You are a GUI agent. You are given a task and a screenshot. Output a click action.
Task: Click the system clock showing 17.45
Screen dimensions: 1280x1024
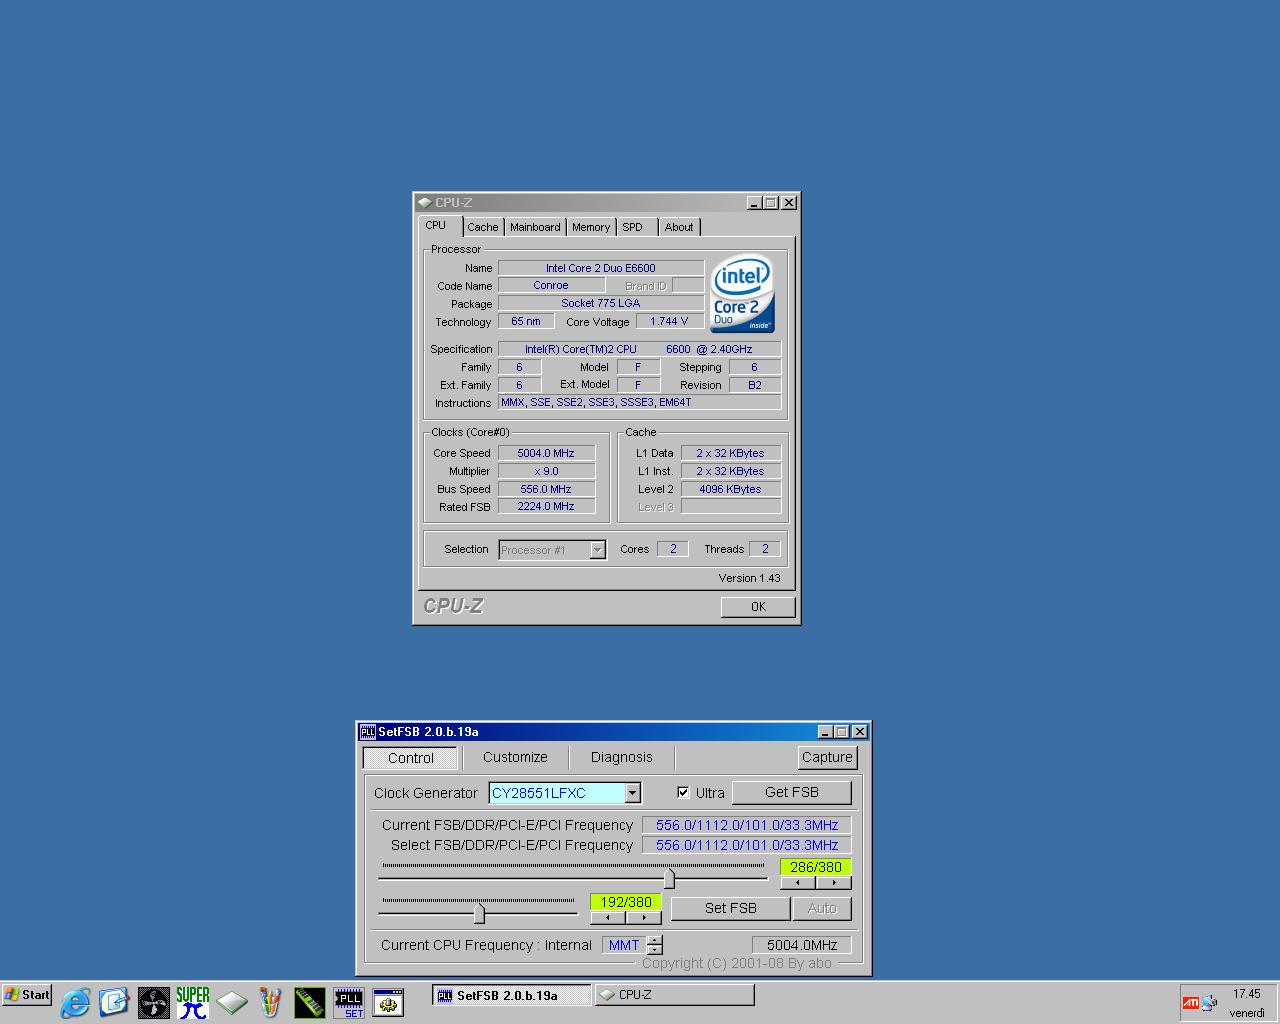[x=1247, y=994]
